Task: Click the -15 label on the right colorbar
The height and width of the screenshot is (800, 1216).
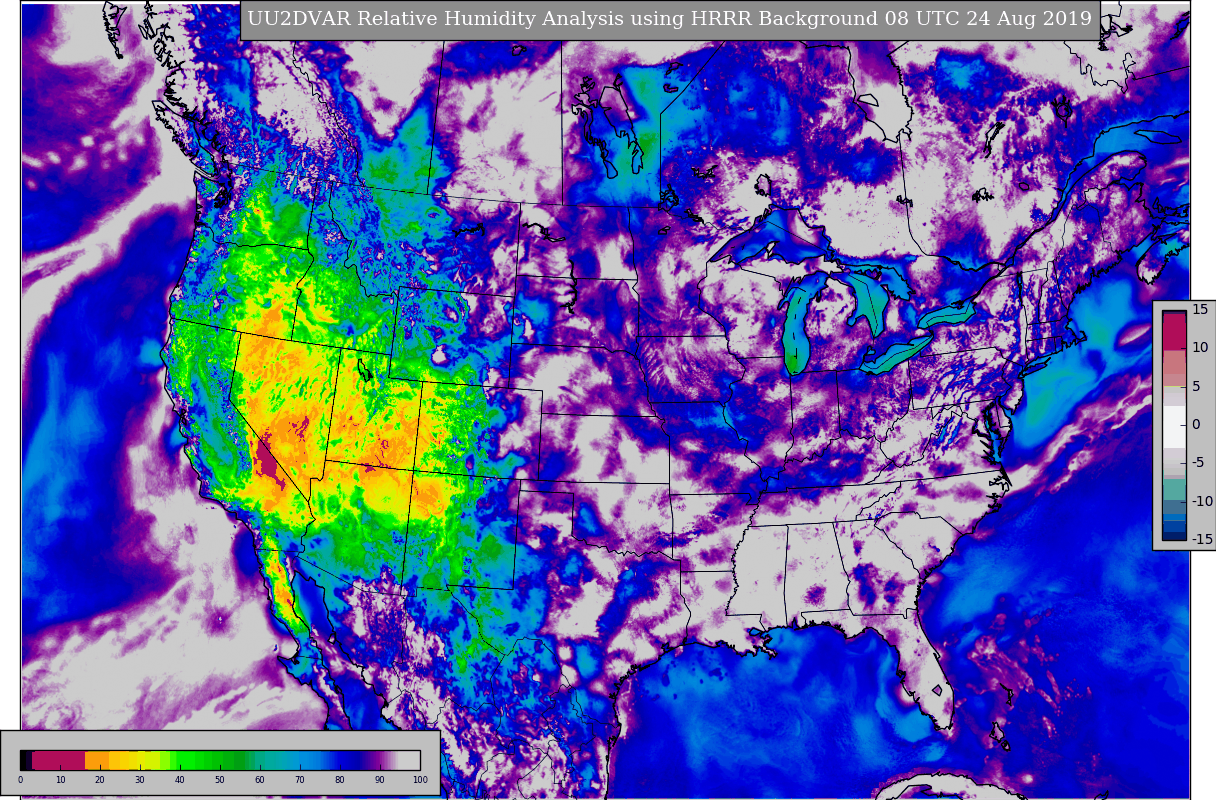Action: pyautogui.click(x=1201, y=539)
